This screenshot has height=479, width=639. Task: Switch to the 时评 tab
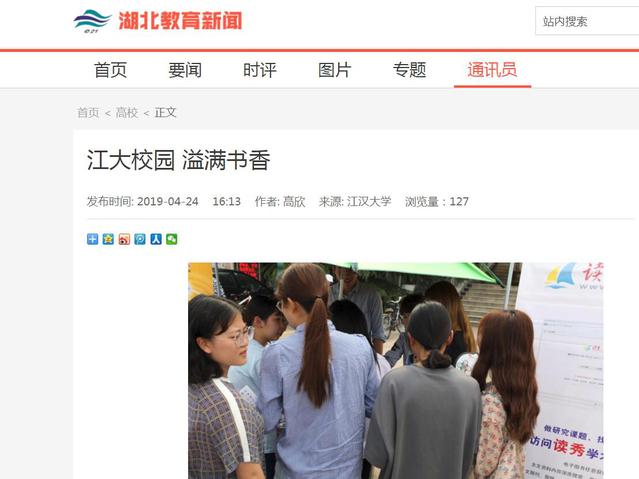point(260,70)
